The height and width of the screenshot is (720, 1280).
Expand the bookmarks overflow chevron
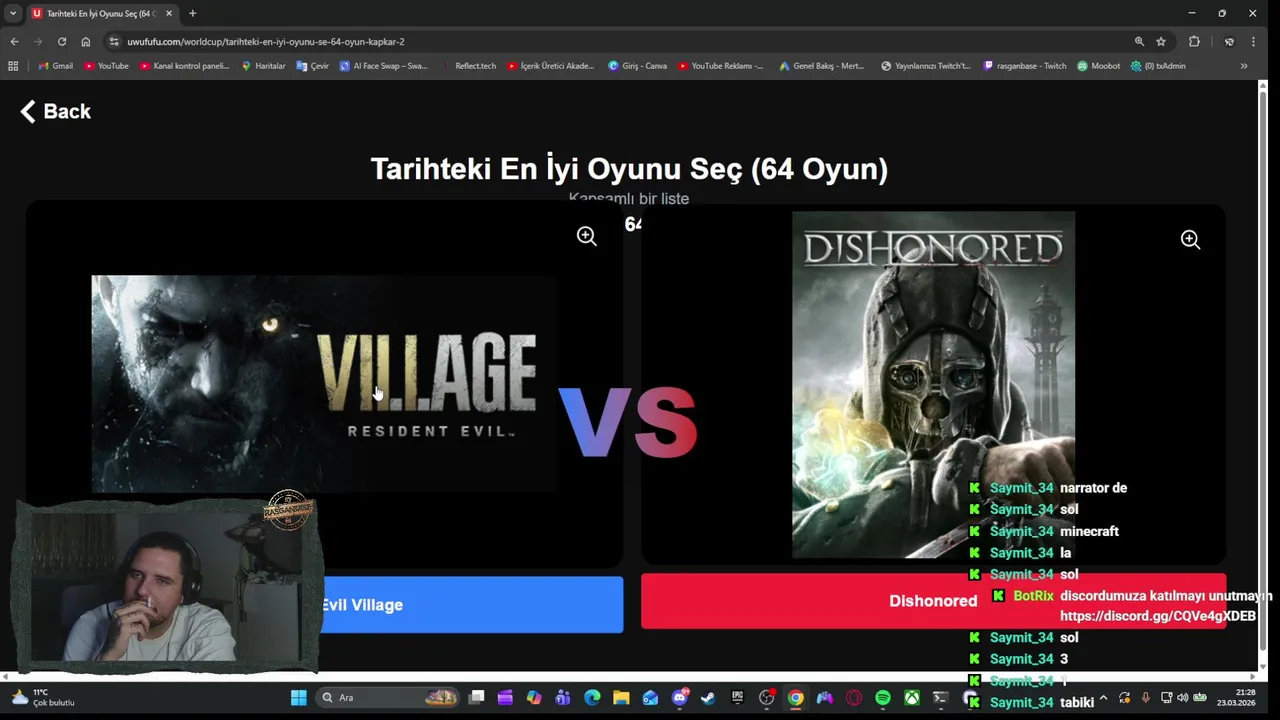click(x=1244, y=66)
